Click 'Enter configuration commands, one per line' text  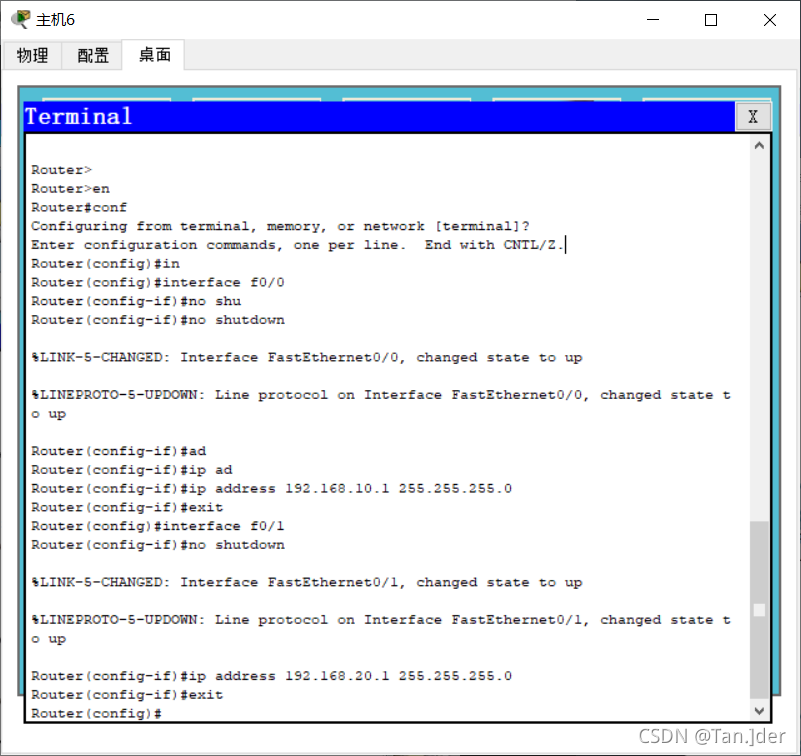pos(219,245)
